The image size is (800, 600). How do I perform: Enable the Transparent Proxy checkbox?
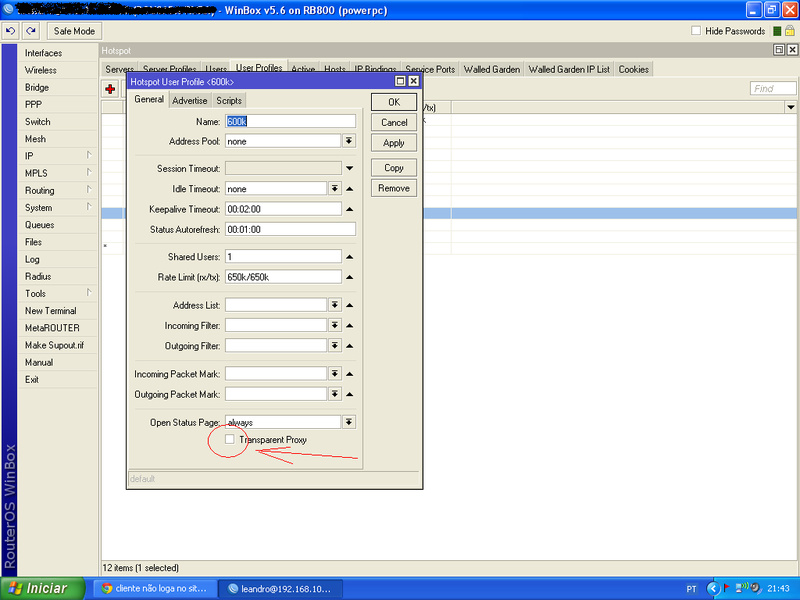pyautogui.click(x=230, y=439)
